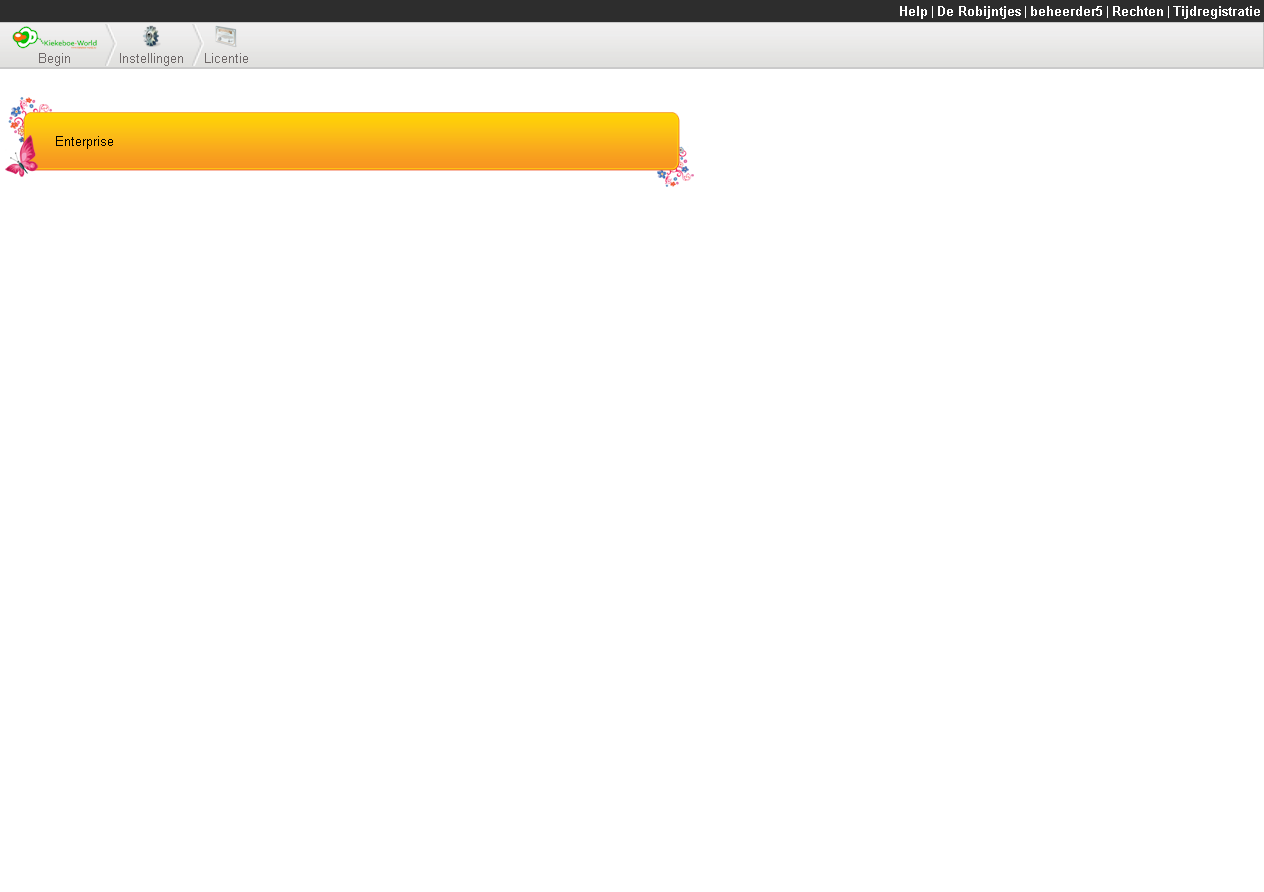Viewport: 1264px width, 892px height.
Task: Click chevron separator between Instellingen and Licentie
Action: pyautogui.click(x=197, y=46)
